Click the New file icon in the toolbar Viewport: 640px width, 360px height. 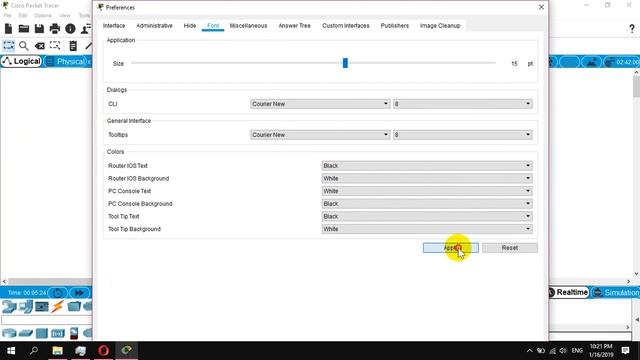[8, 29]
